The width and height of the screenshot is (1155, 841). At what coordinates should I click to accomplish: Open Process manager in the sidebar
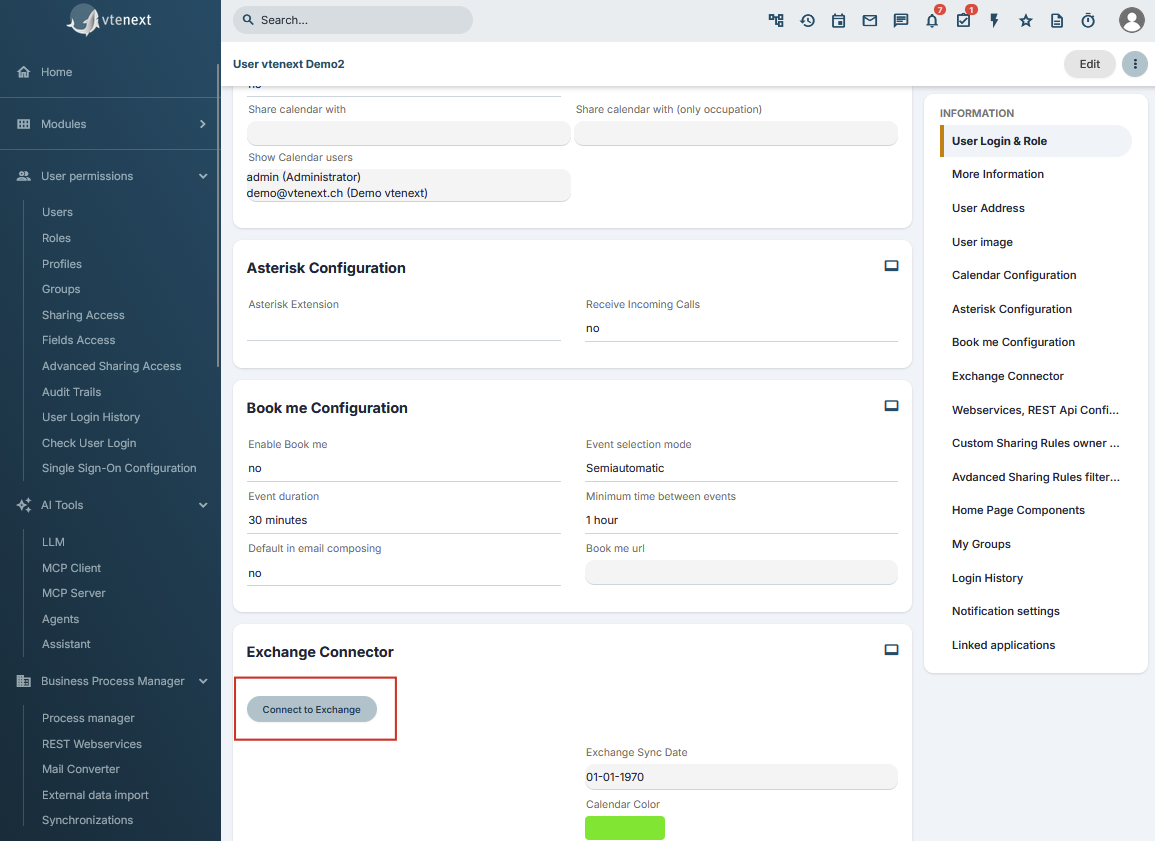88,718
